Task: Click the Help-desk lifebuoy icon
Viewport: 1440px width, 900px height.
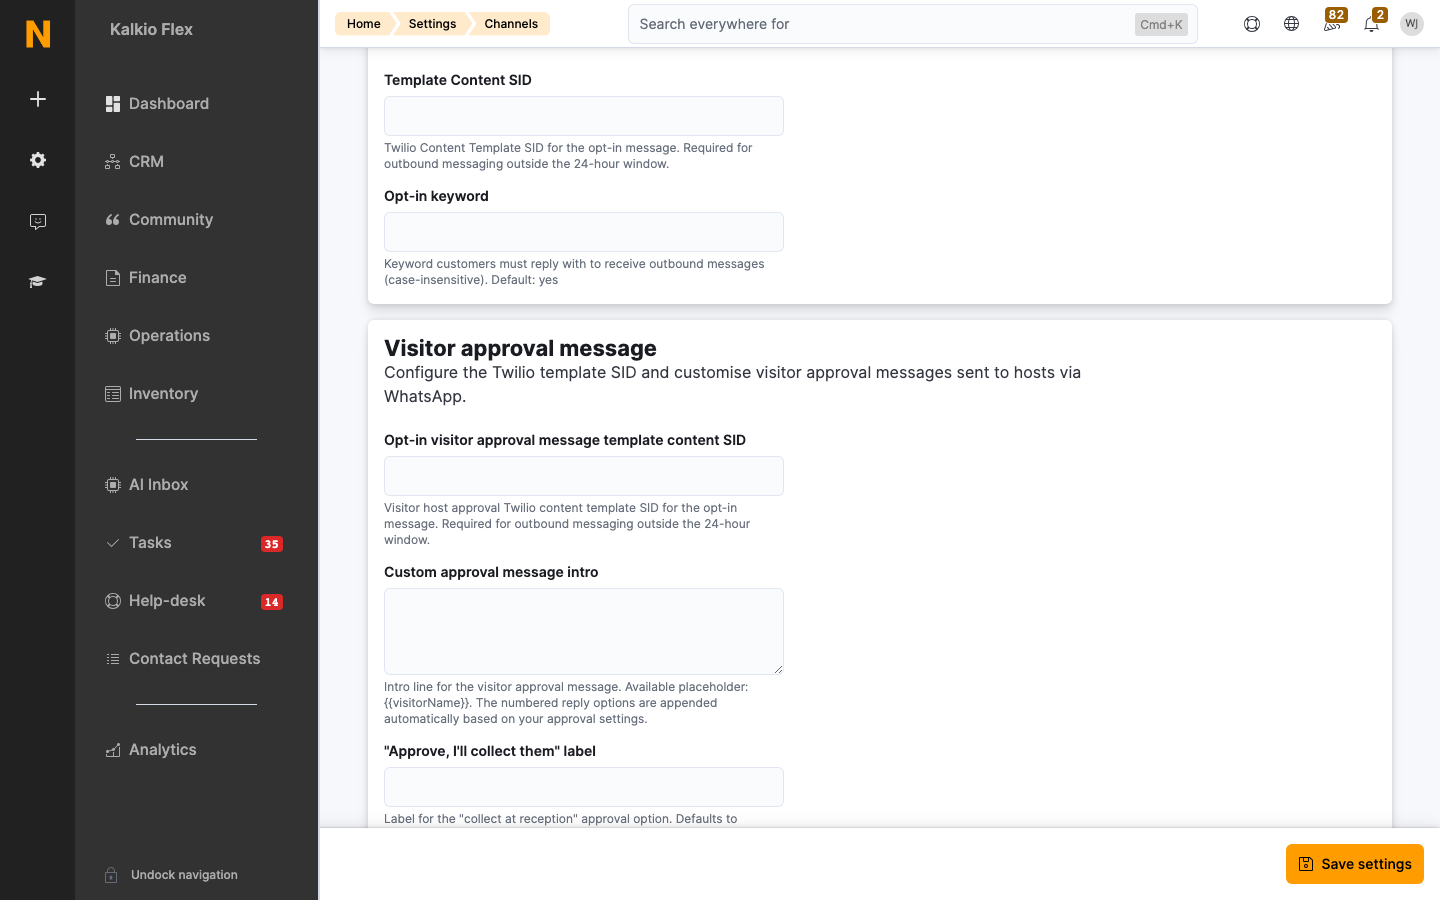Action: [113, 601]
